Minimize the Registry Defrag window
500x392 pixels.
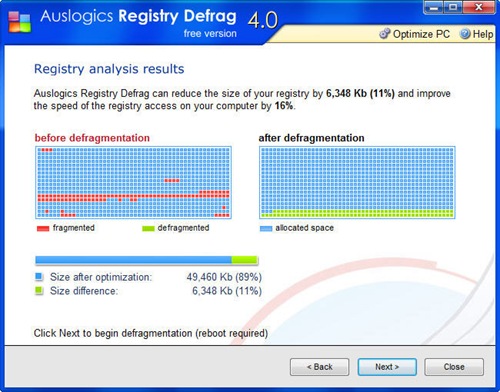click(434, 7)
